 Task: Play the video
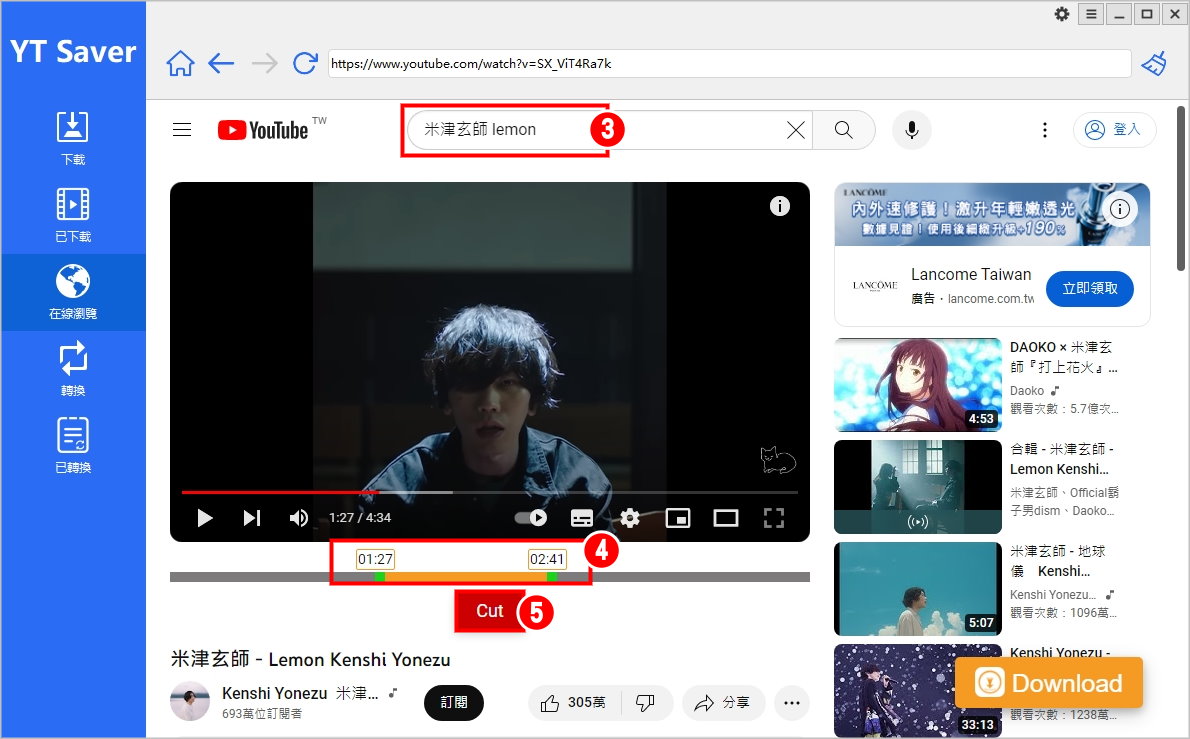[204, 517]
